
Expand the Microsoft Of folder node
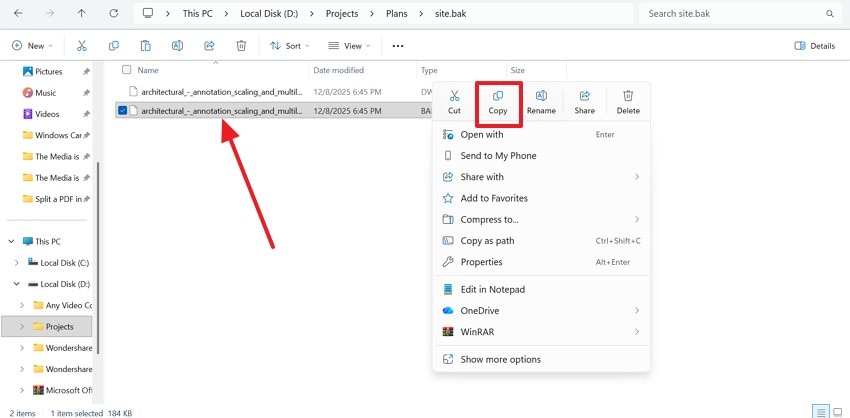coord(22,390)
